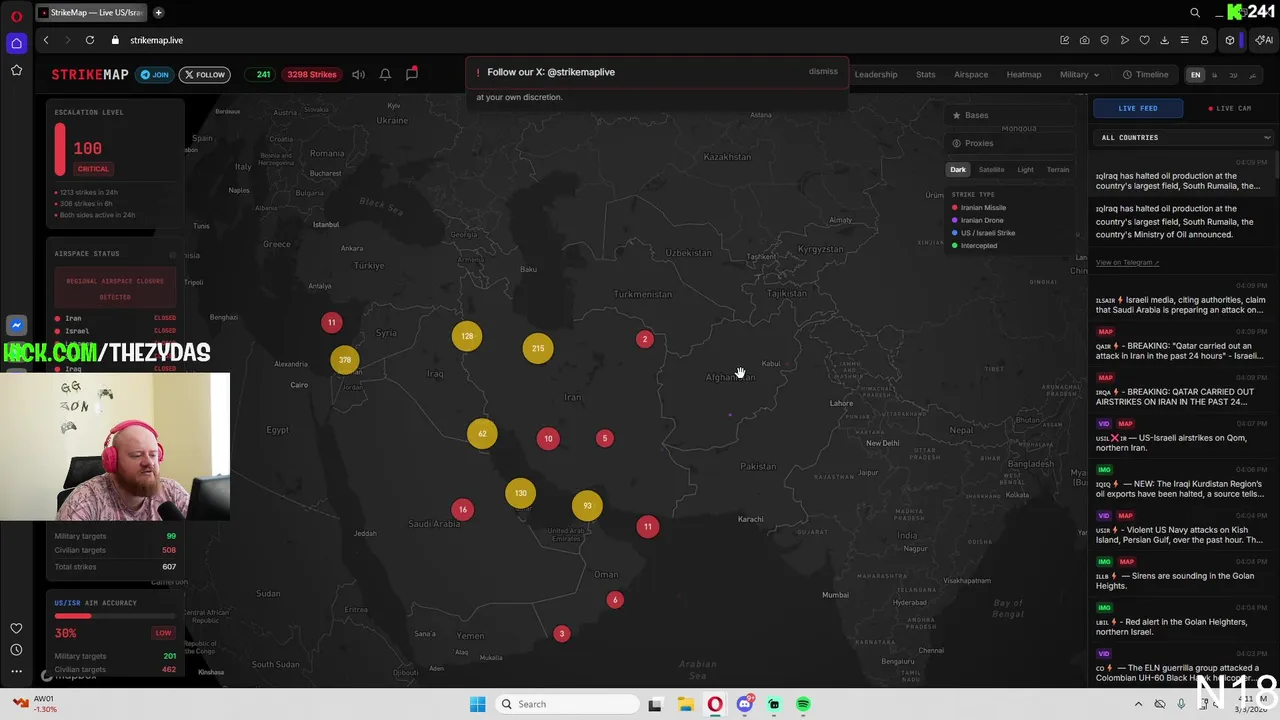Click the 3298 Strikes counter badge
This screenshot has height=720, width=1280.
(311, 74)
